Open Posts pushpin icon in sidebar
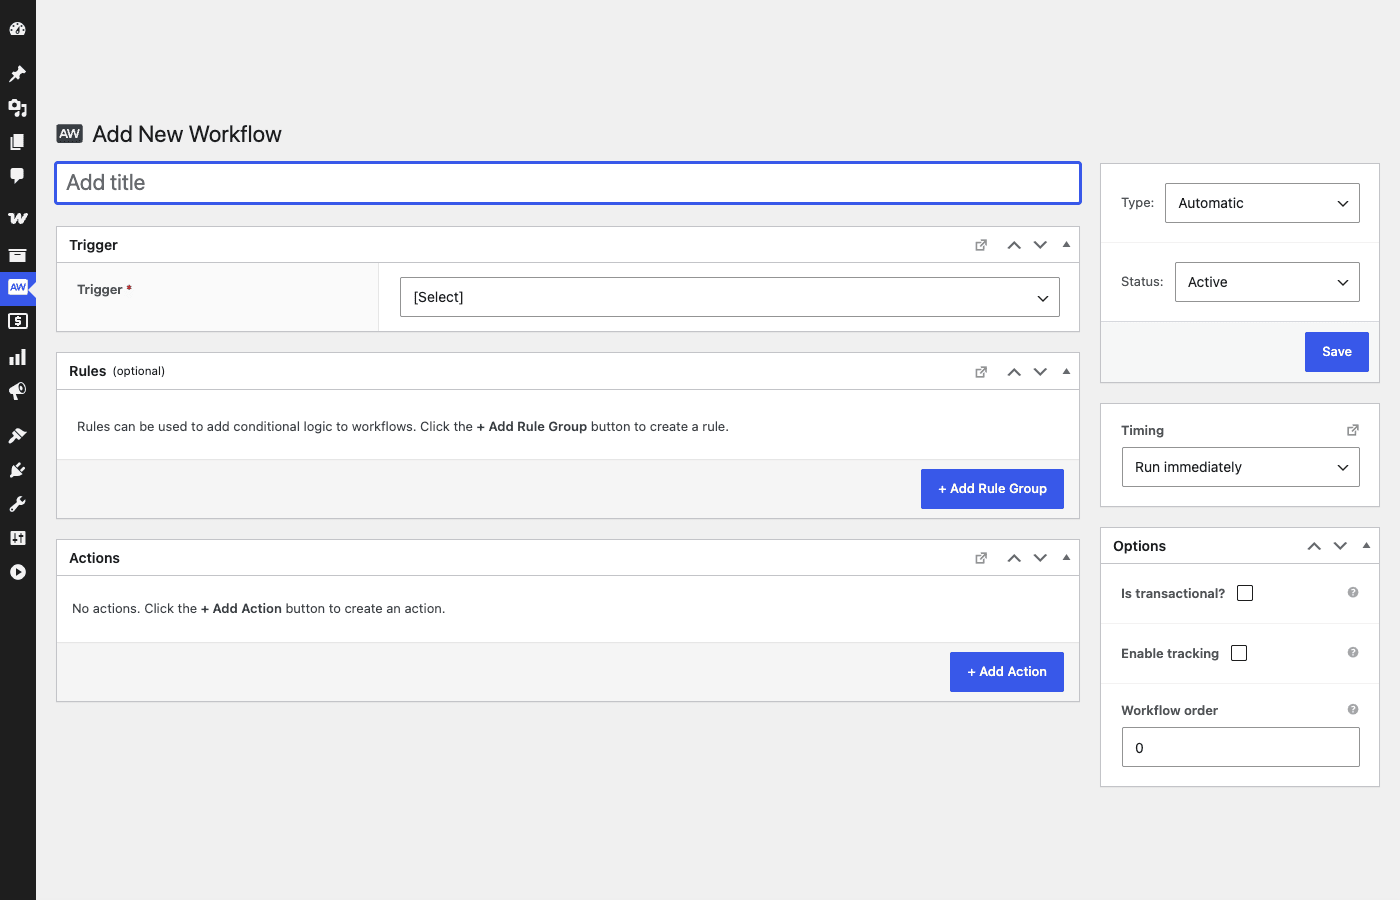The image size is (1400, 900). (17, 74)
